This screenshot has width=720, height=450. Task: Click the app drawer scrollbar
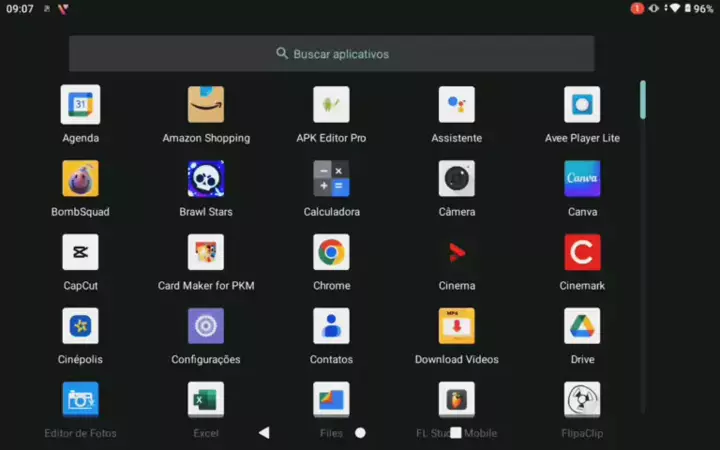[x=642, y=99]
